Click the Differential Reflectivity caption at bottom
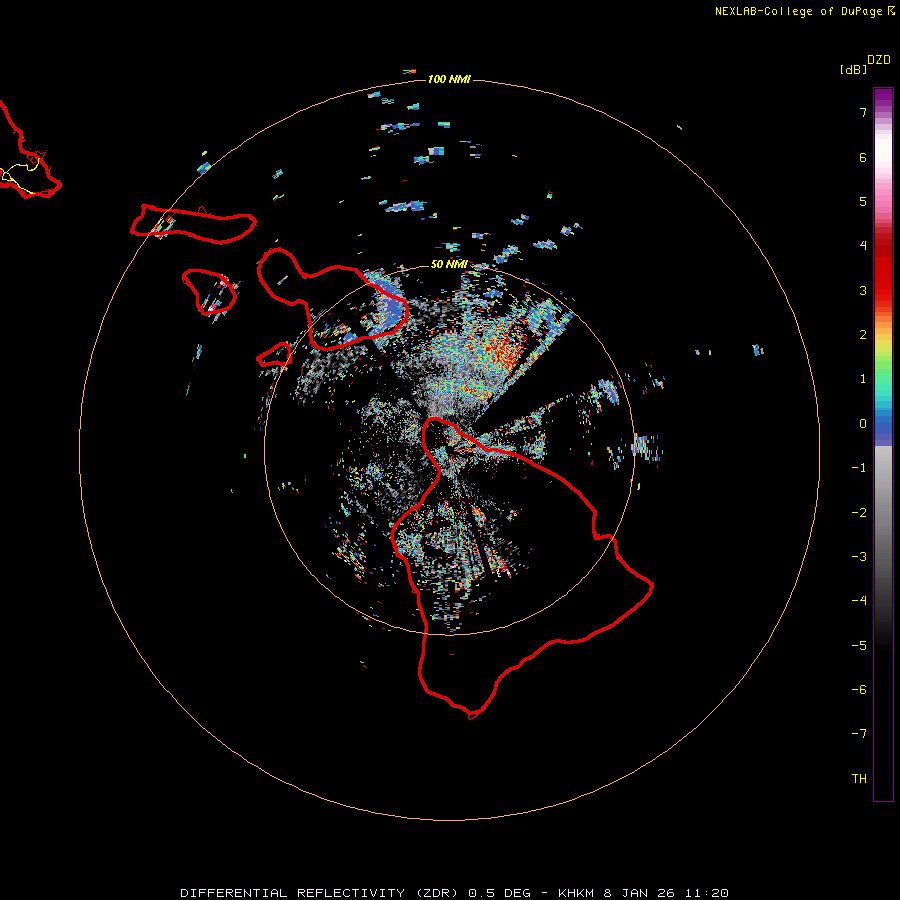 (454, 893)
